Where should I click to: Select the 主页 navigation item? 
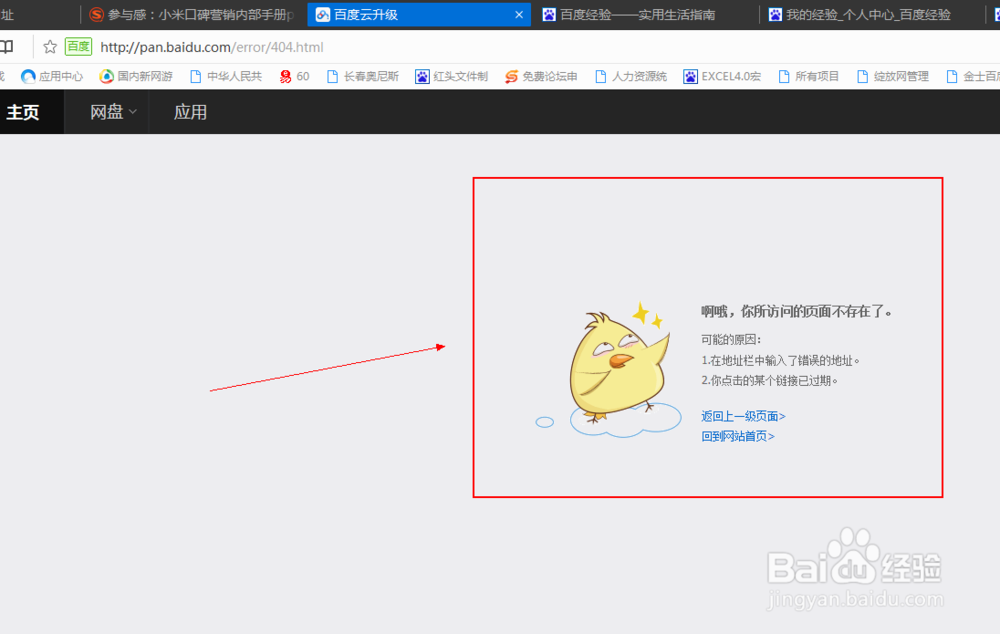23,112
